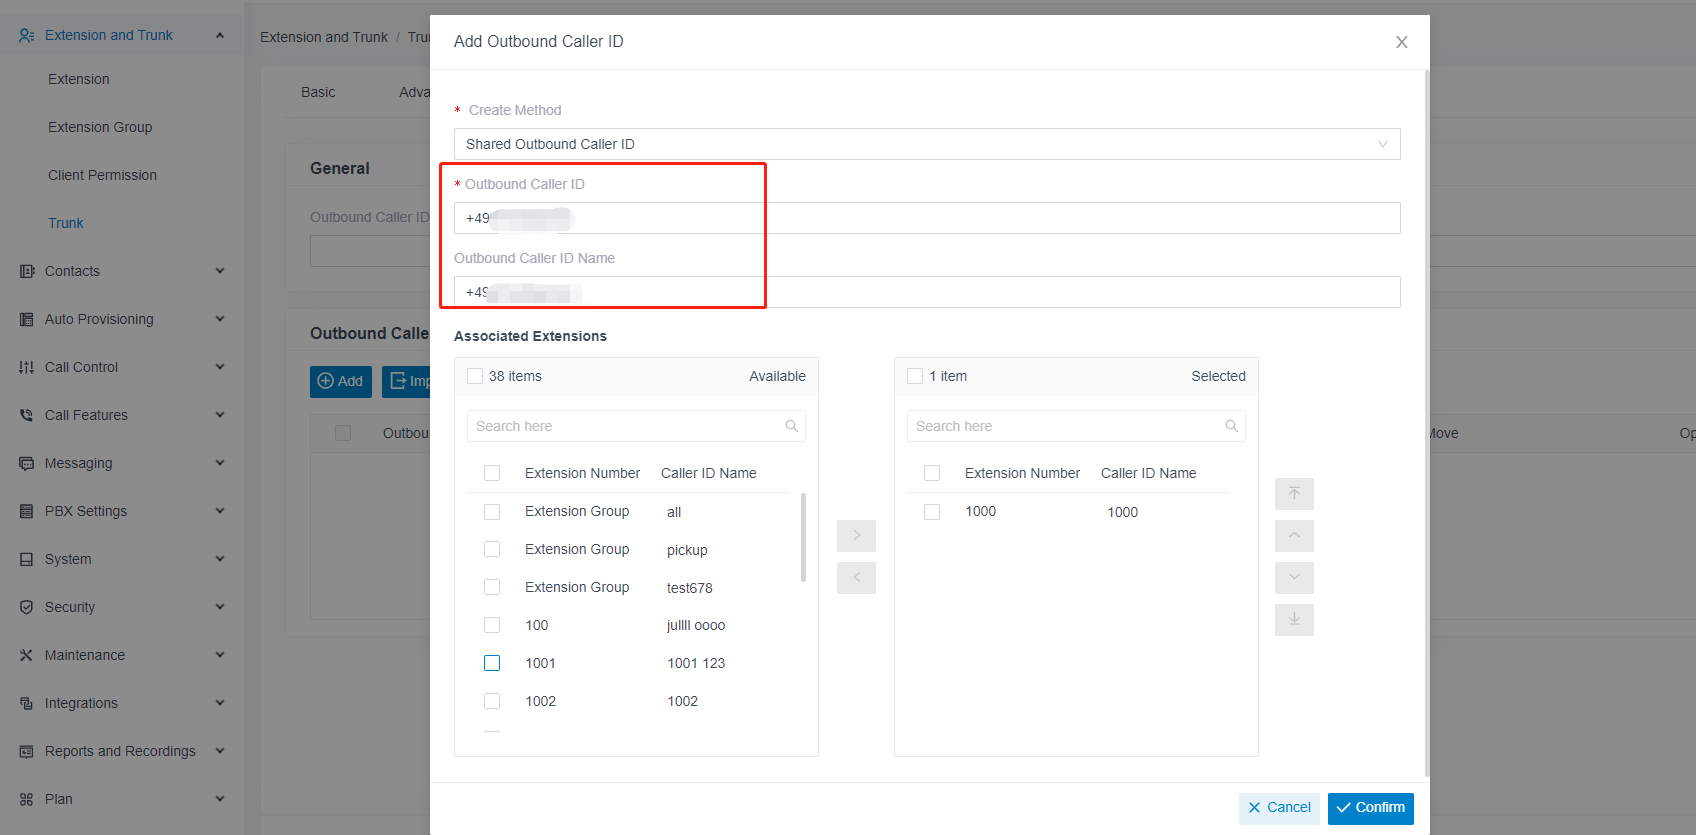Screen dimensions: 1696x835
Task: Expand Call Features menu chevron
Action: tap(220, 415)
